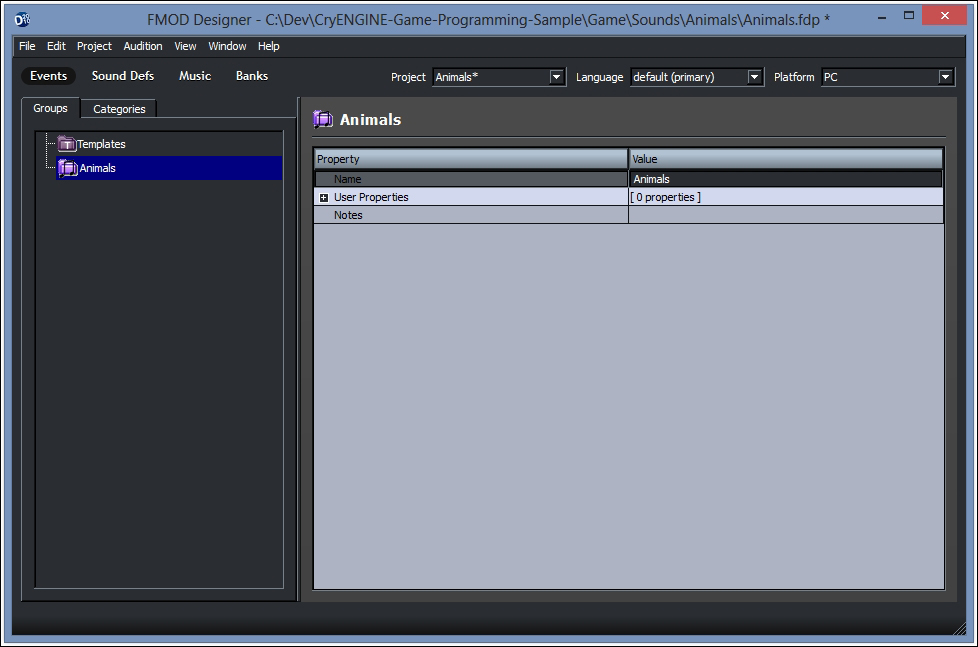Click the Name value field showing Animals
This screenshot has height=647, width=978.
pyautogui.click(x=786, y=179)
